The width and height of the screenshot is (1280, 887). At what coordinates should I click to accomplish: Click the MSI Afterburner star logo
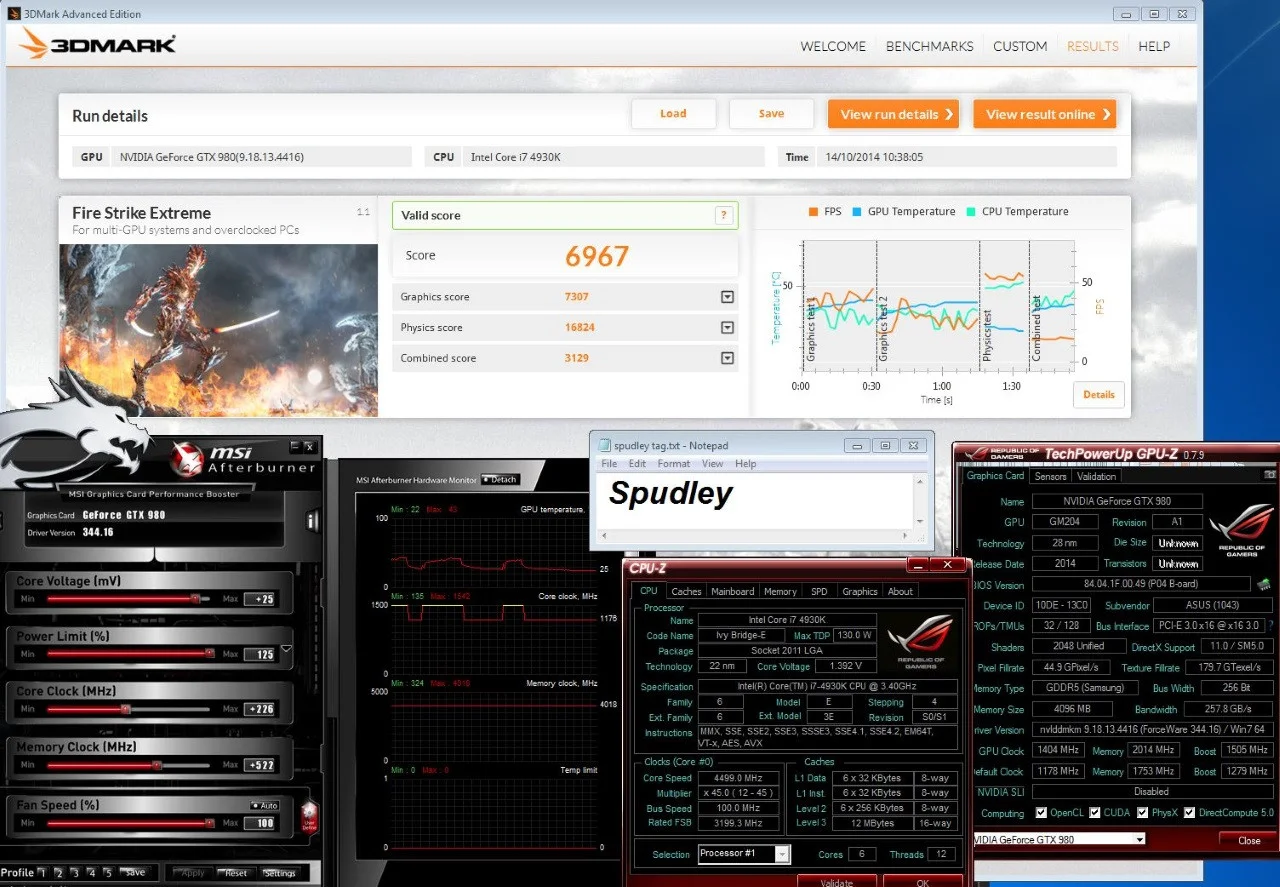coord(187,460)
